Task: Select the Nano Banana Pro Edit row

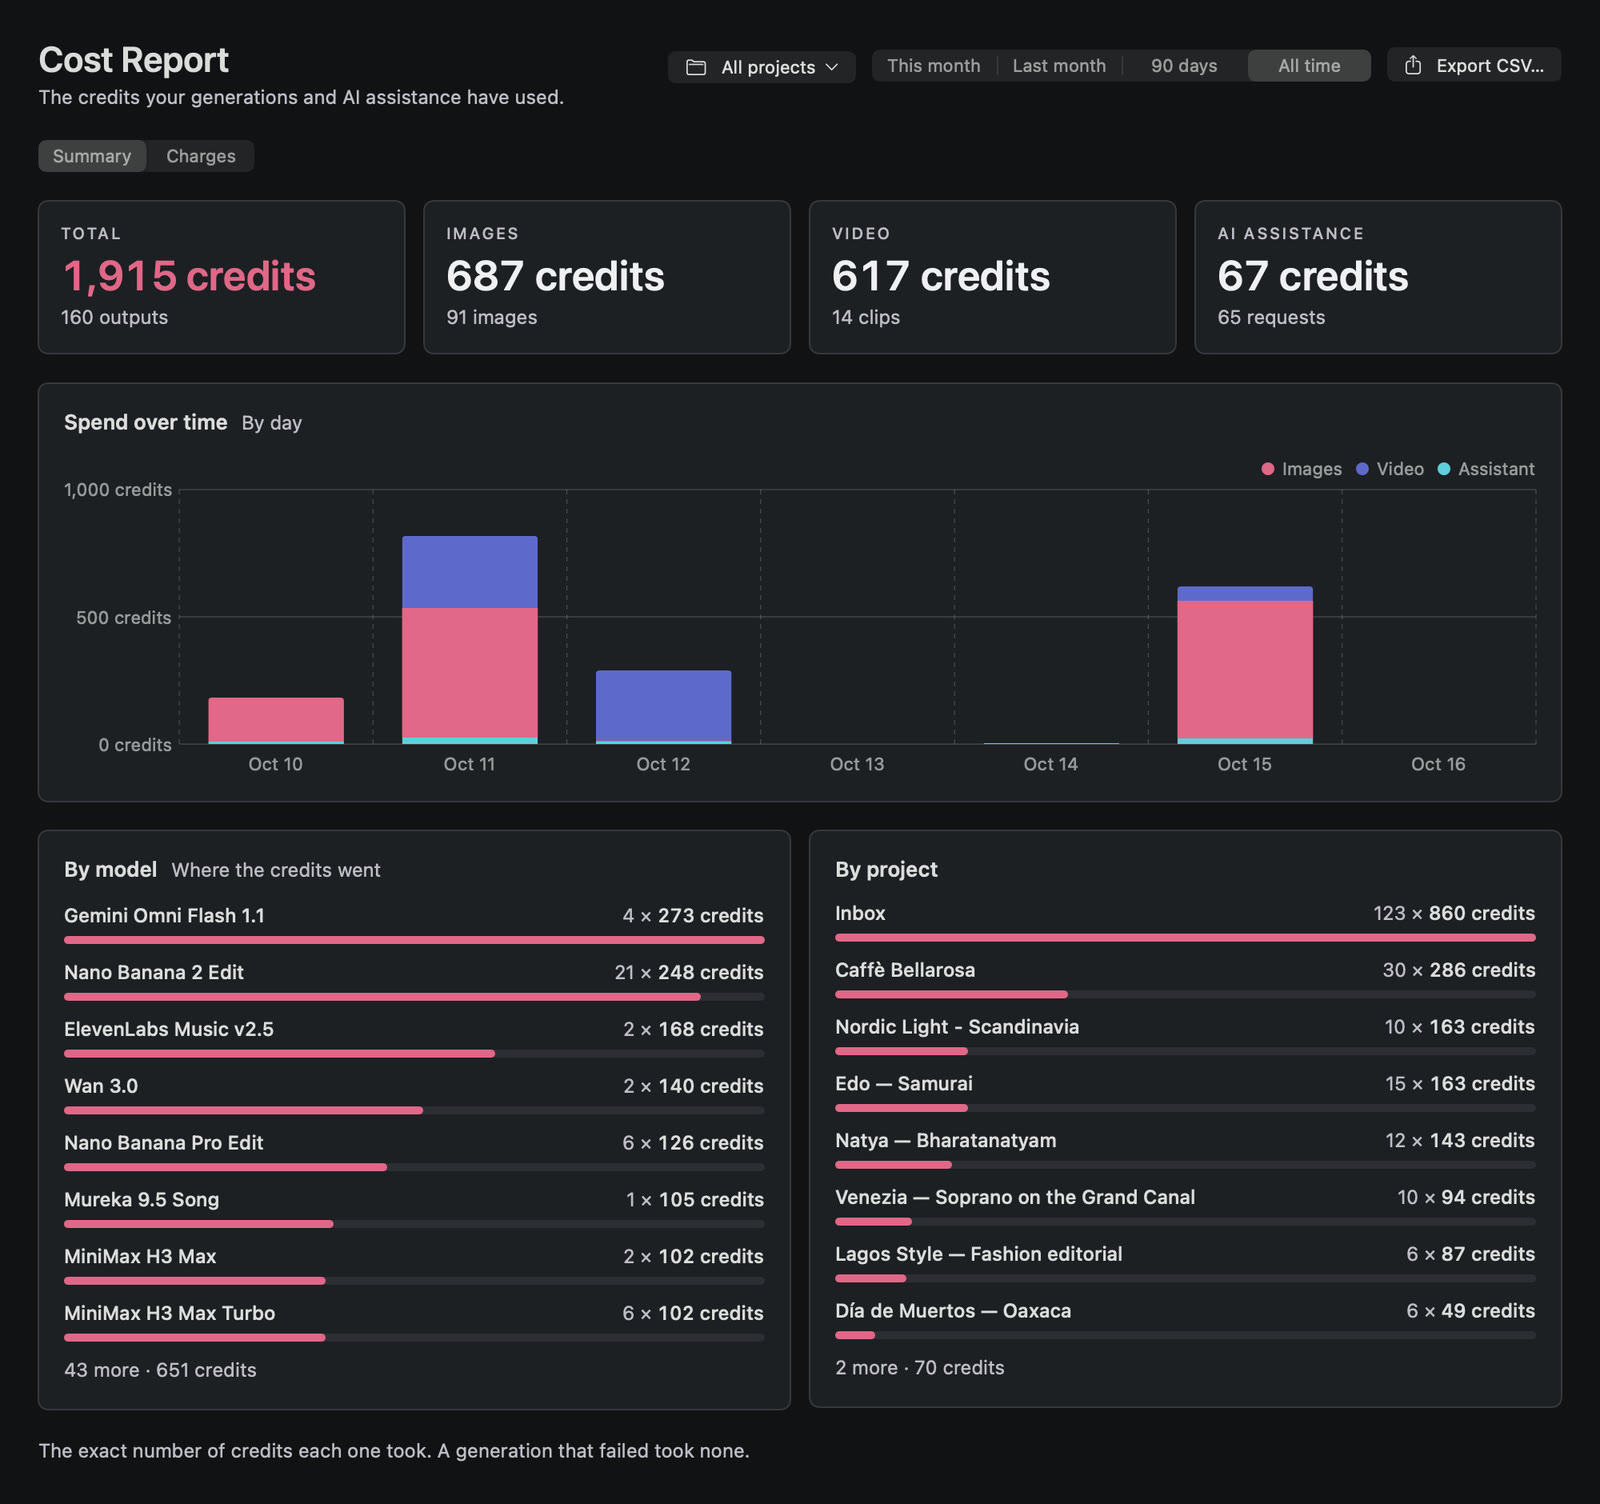Action: (414, 1152)
